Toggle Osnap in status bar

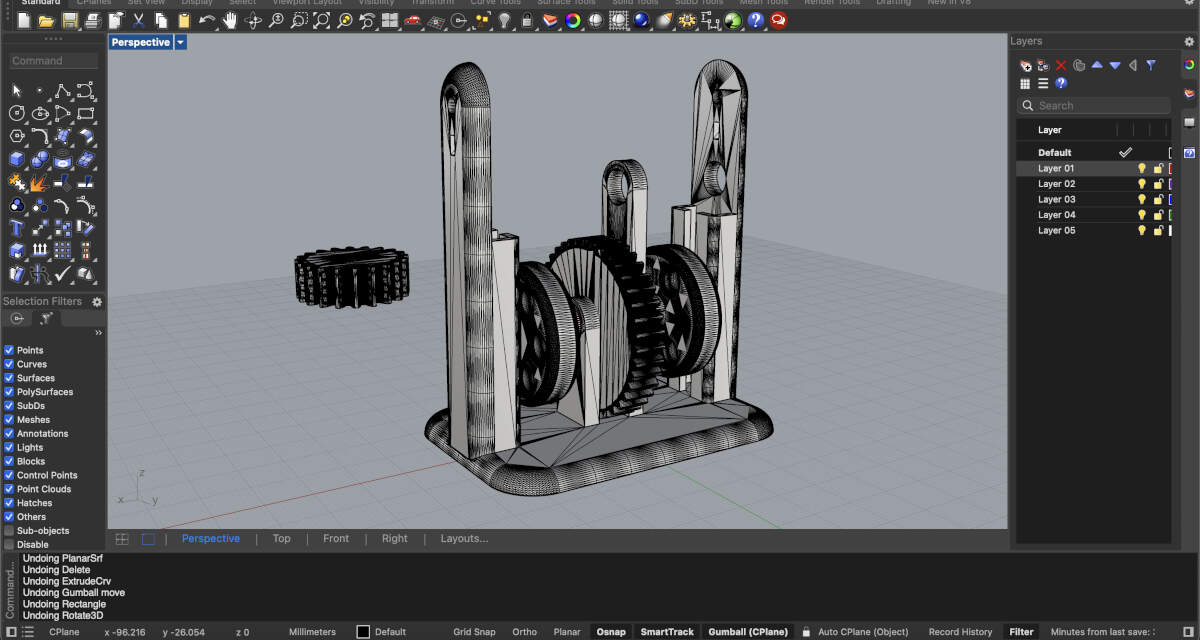(x=611, y=632)
